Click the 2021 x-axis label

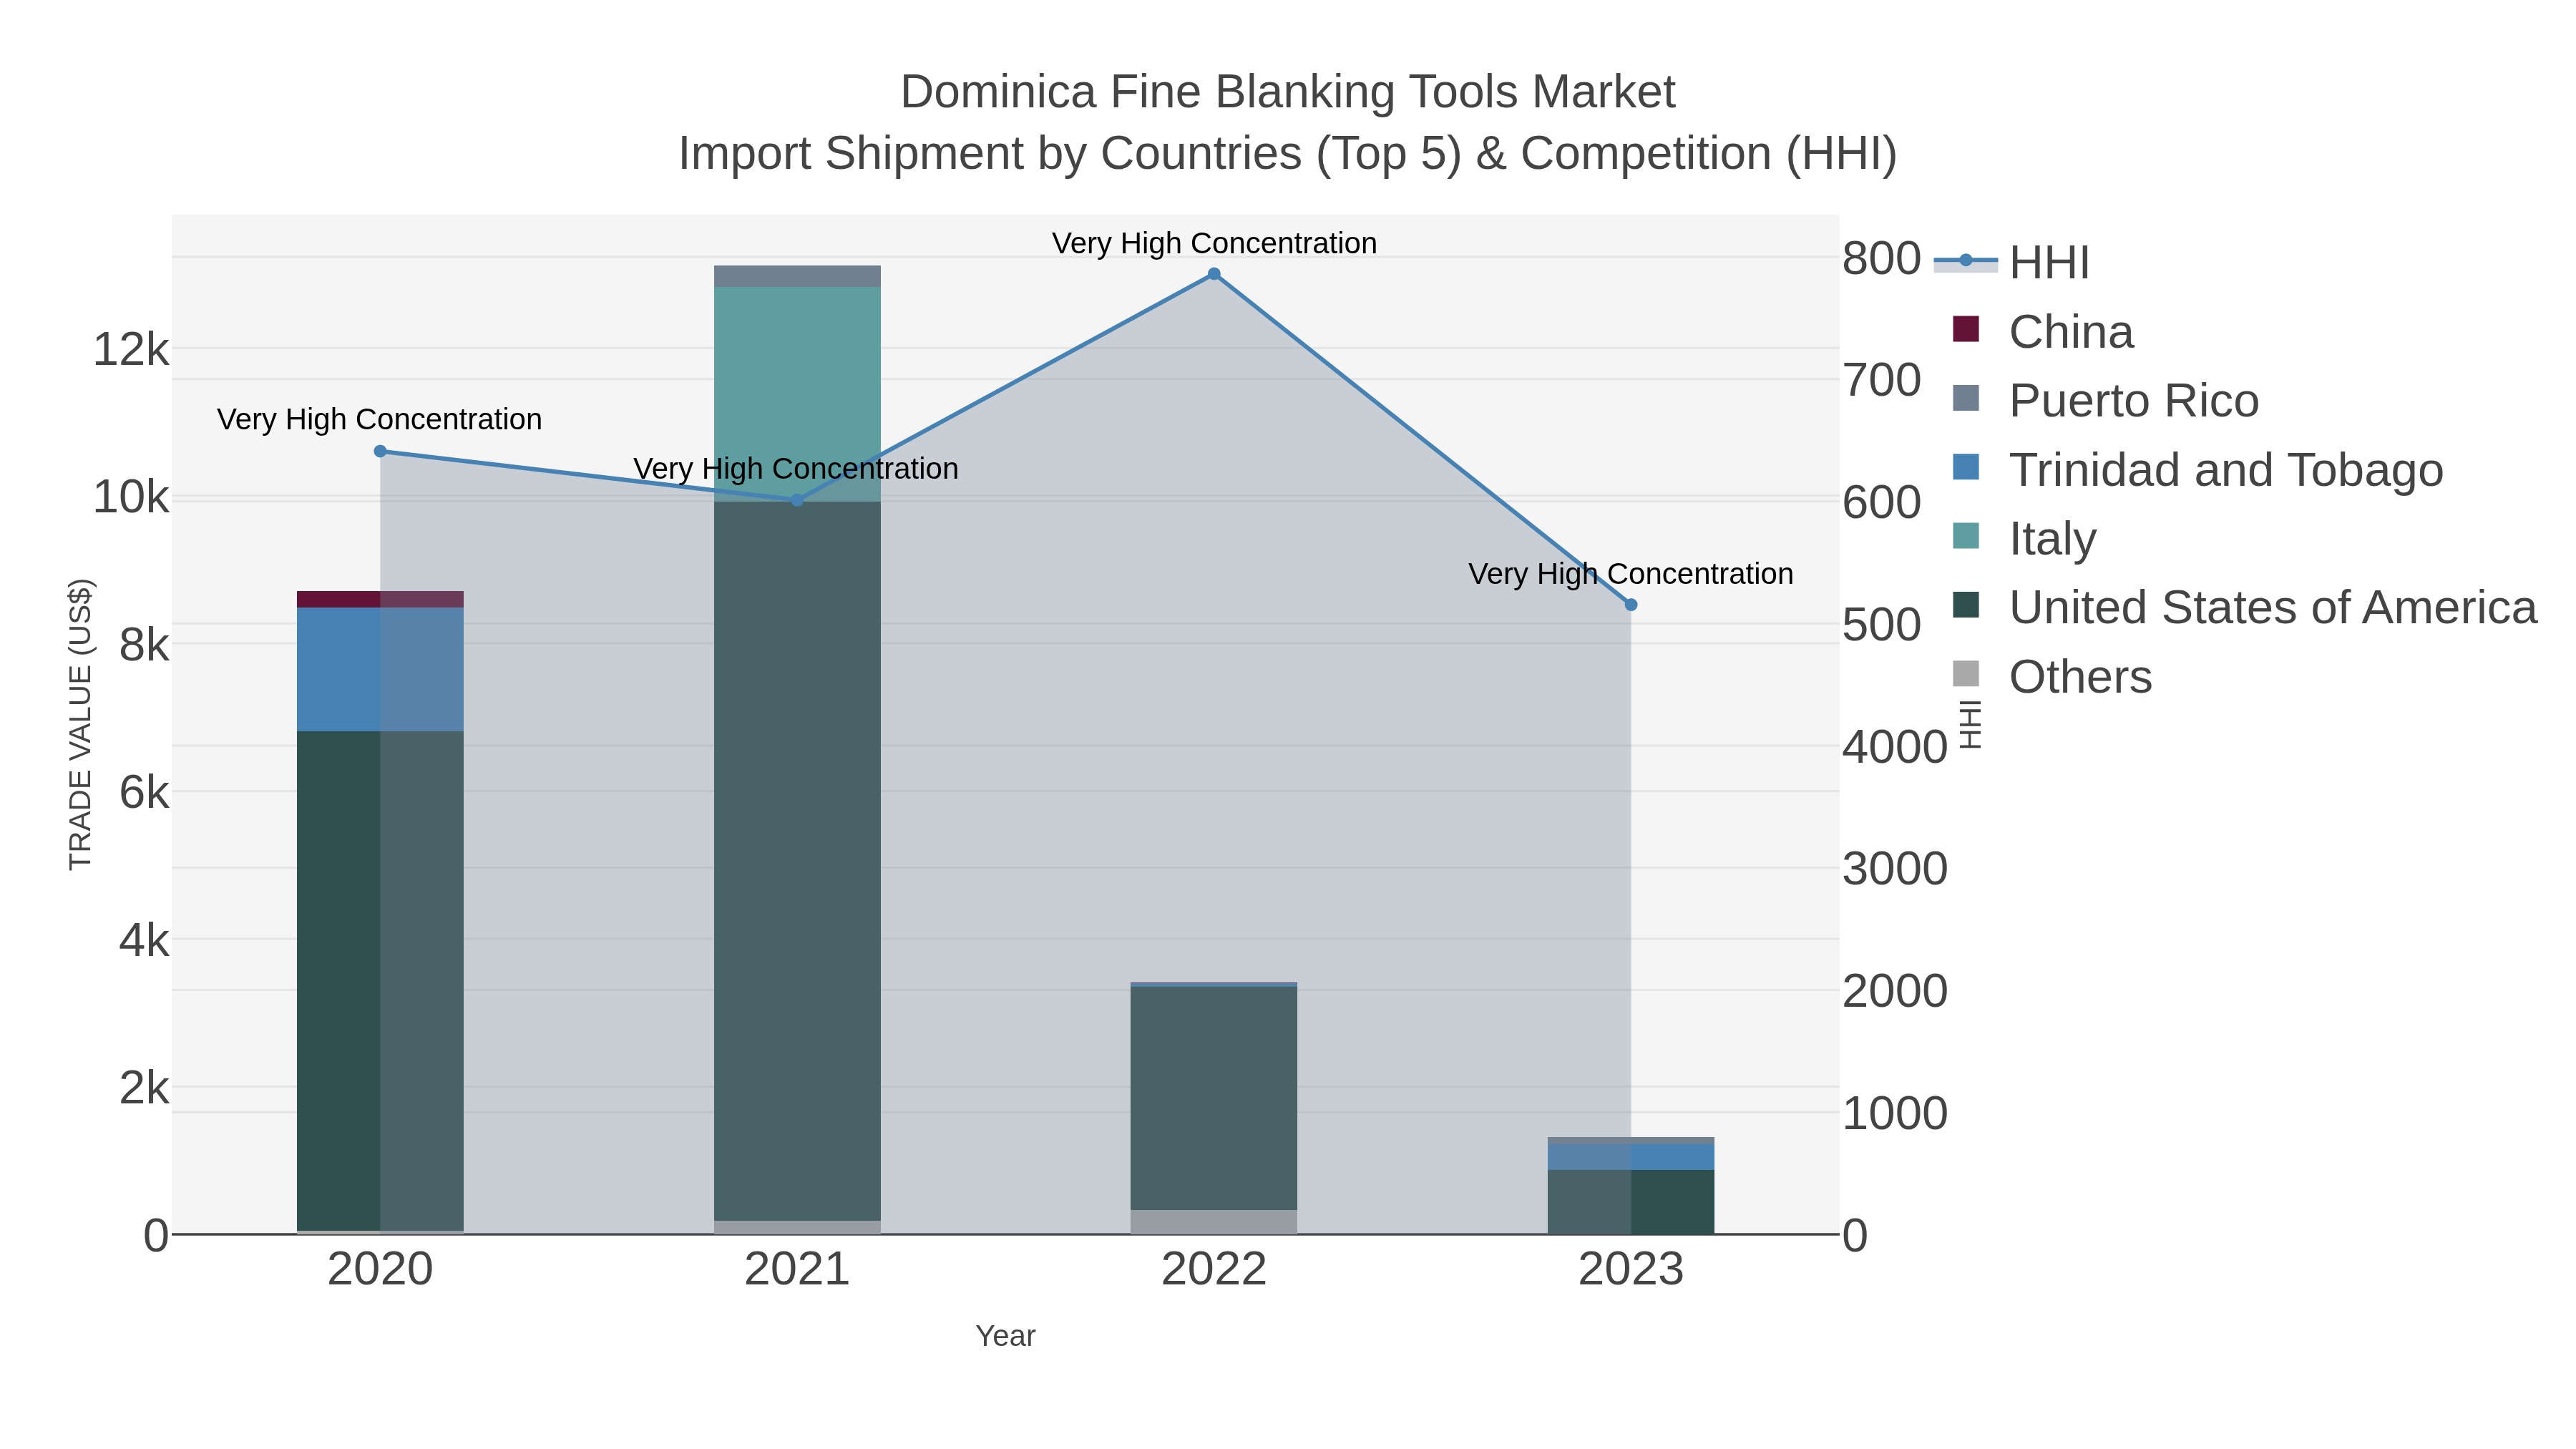coord(797,1270)
